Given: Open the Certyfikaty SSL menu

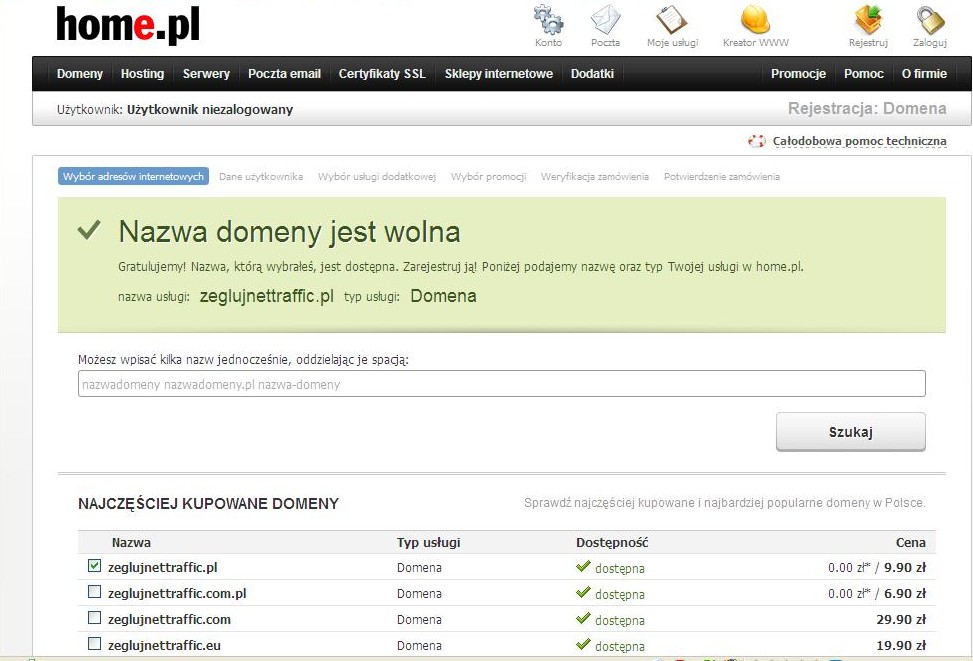Looking at the screenshot, I should pyautogui.click(x=382, y=73).
